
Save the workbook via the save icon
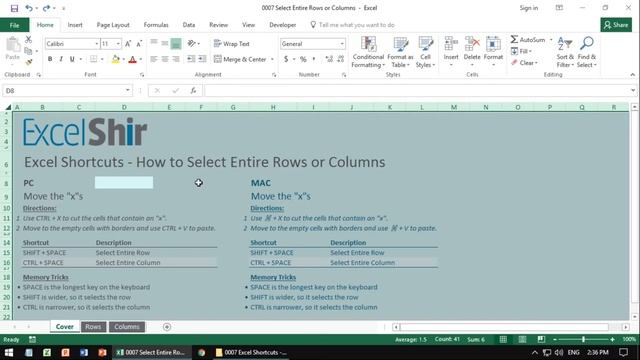coord(14,8)
